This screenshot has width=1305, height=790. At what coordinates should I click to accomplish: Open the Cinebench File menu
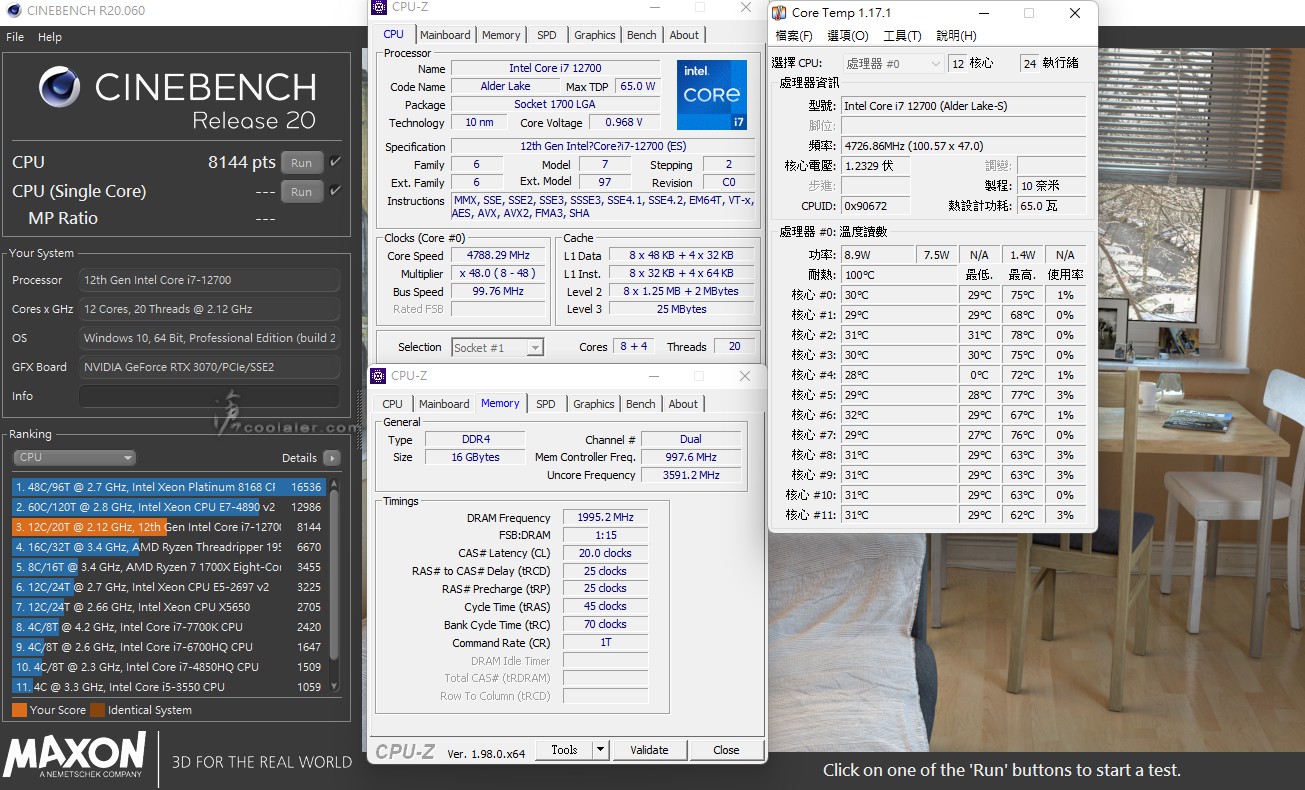15,37
